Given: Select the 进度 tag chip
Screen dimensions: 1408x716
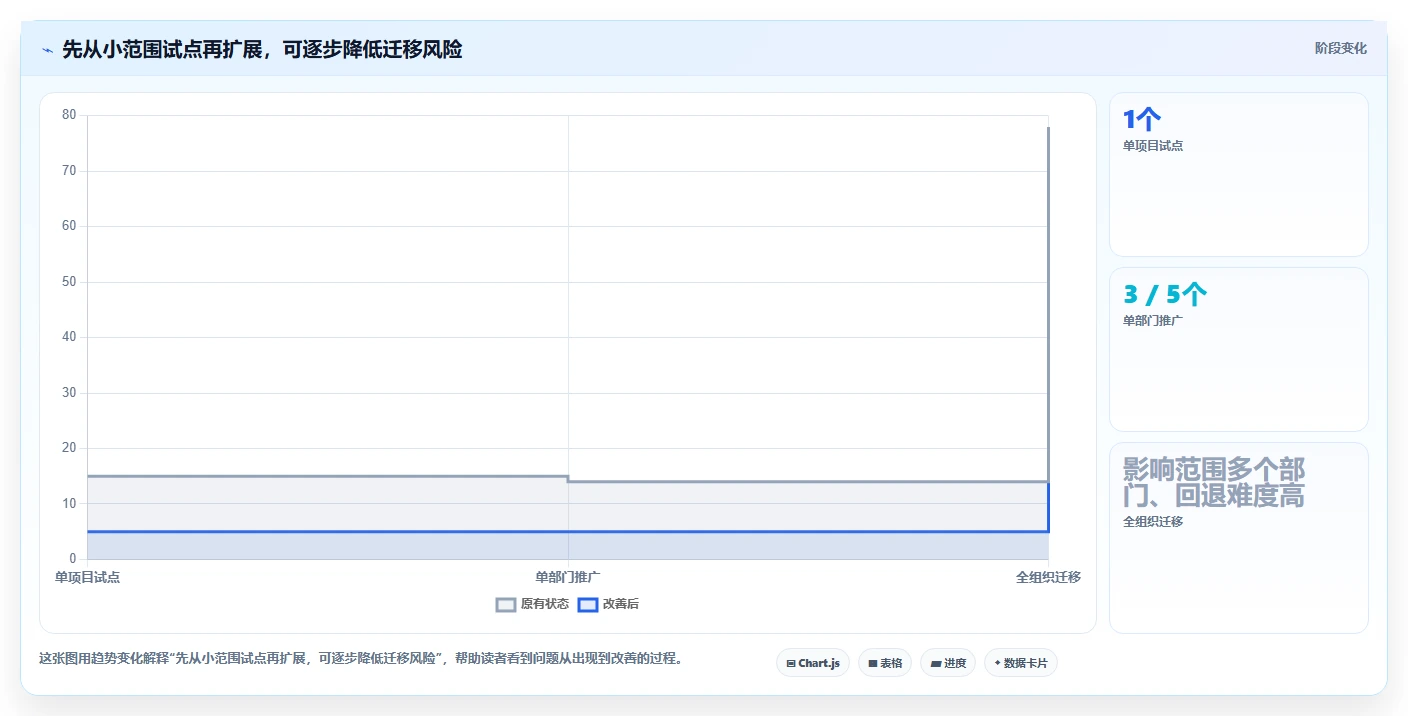Looking at the screenshot, I should point(948,663).
